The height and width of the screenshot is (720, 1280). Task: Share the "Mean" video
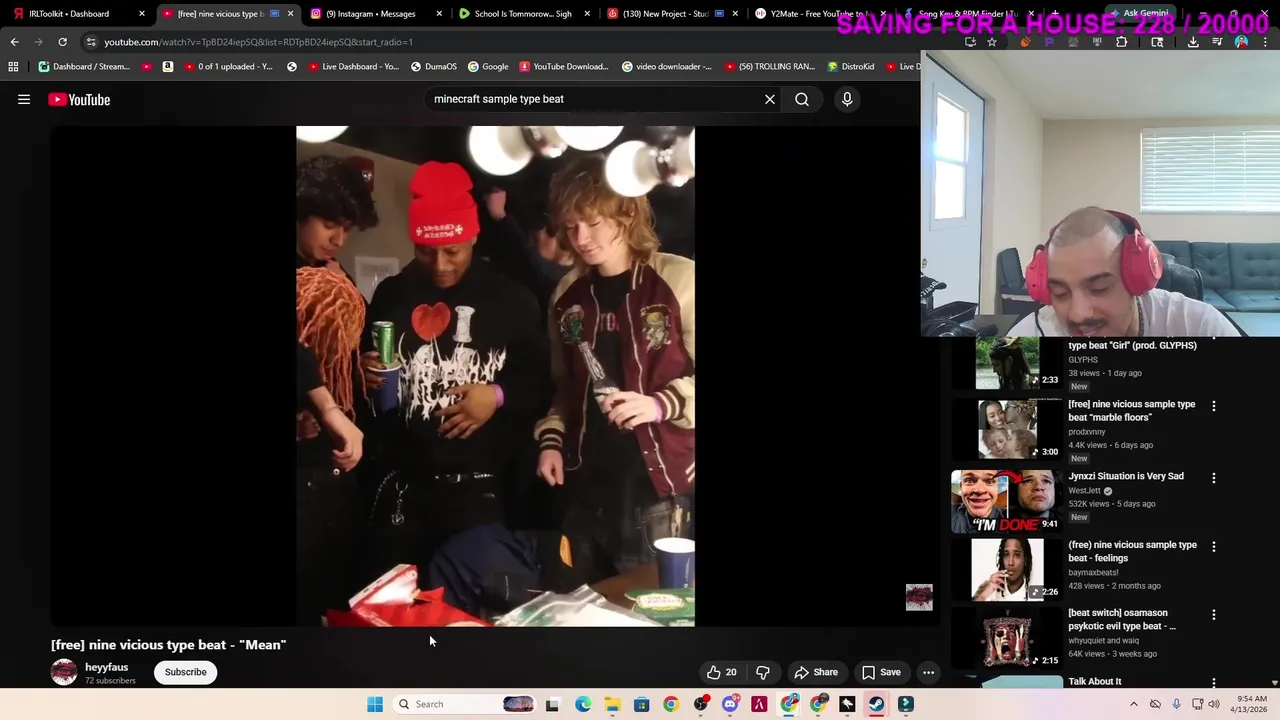coord(816,672)
